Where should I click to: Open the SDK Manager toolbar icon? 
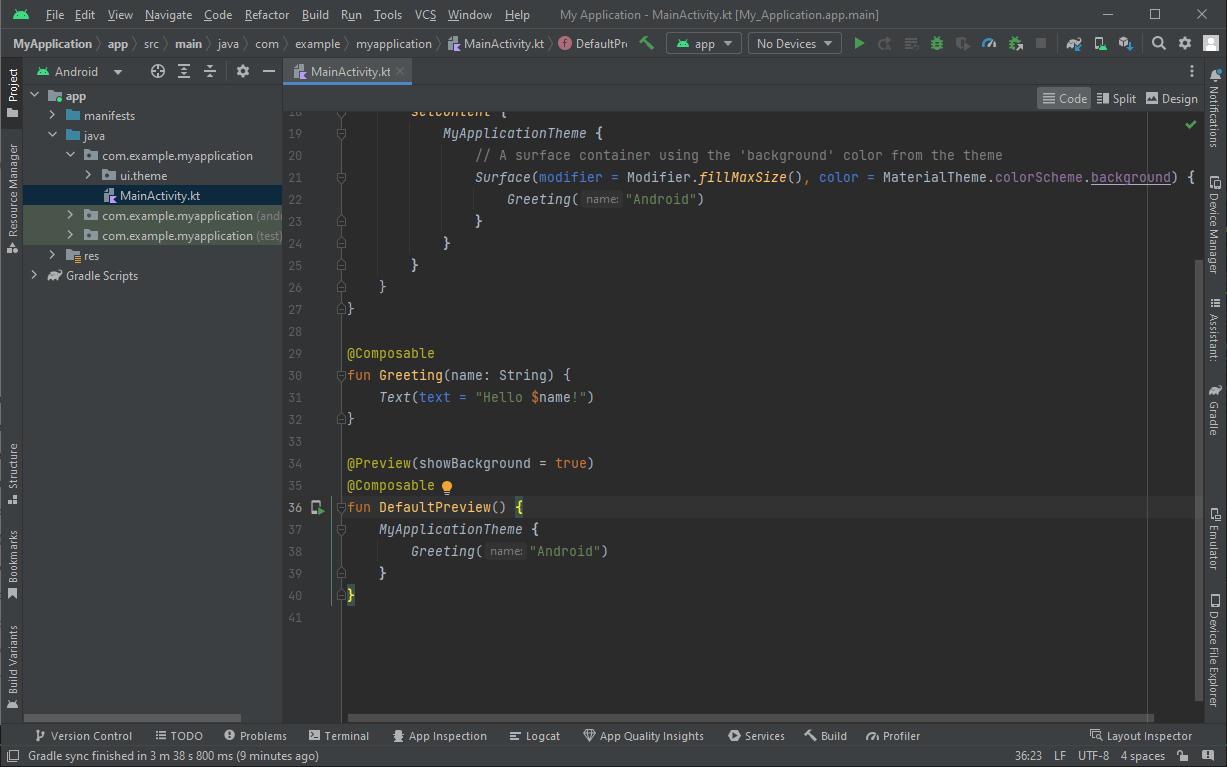(1126, 43)
